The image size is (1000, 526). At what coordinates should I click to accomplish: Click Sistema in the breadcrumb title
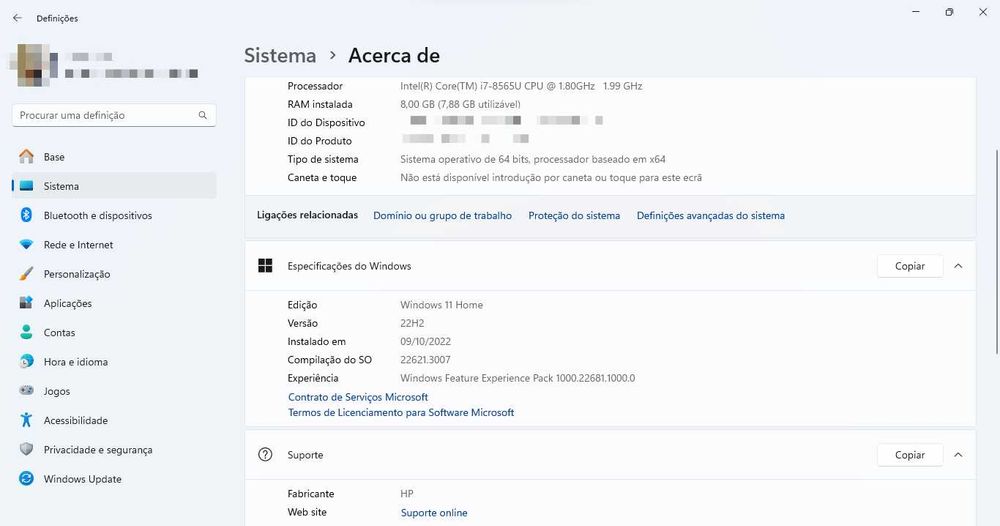pos(280,56)
